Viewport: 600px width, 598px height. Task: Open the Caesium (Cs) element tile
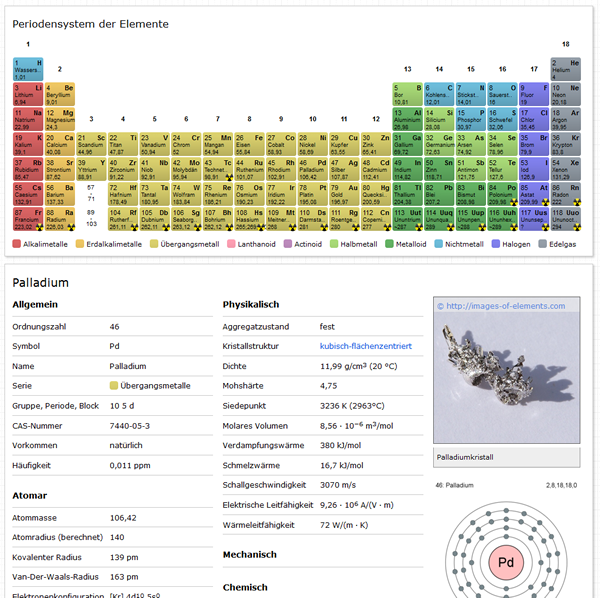click(28, 194)
